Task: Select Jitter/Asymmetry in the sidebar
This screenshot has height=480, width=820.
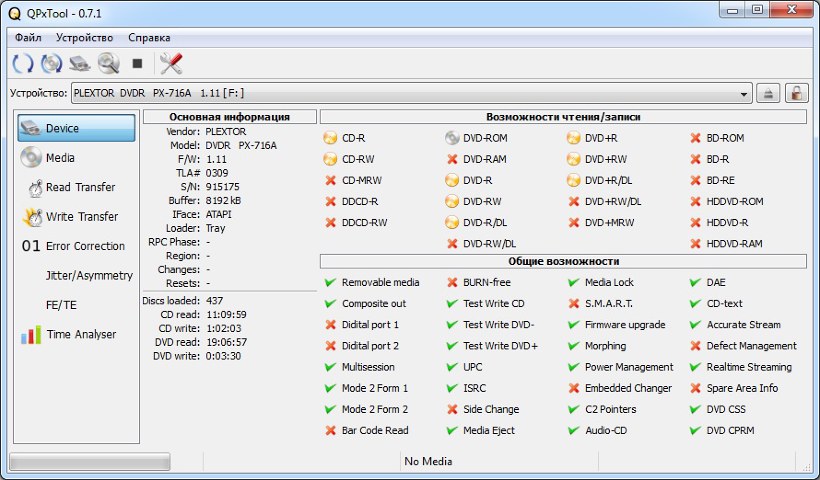Action: pyautogui.click(x=88, y=275)
